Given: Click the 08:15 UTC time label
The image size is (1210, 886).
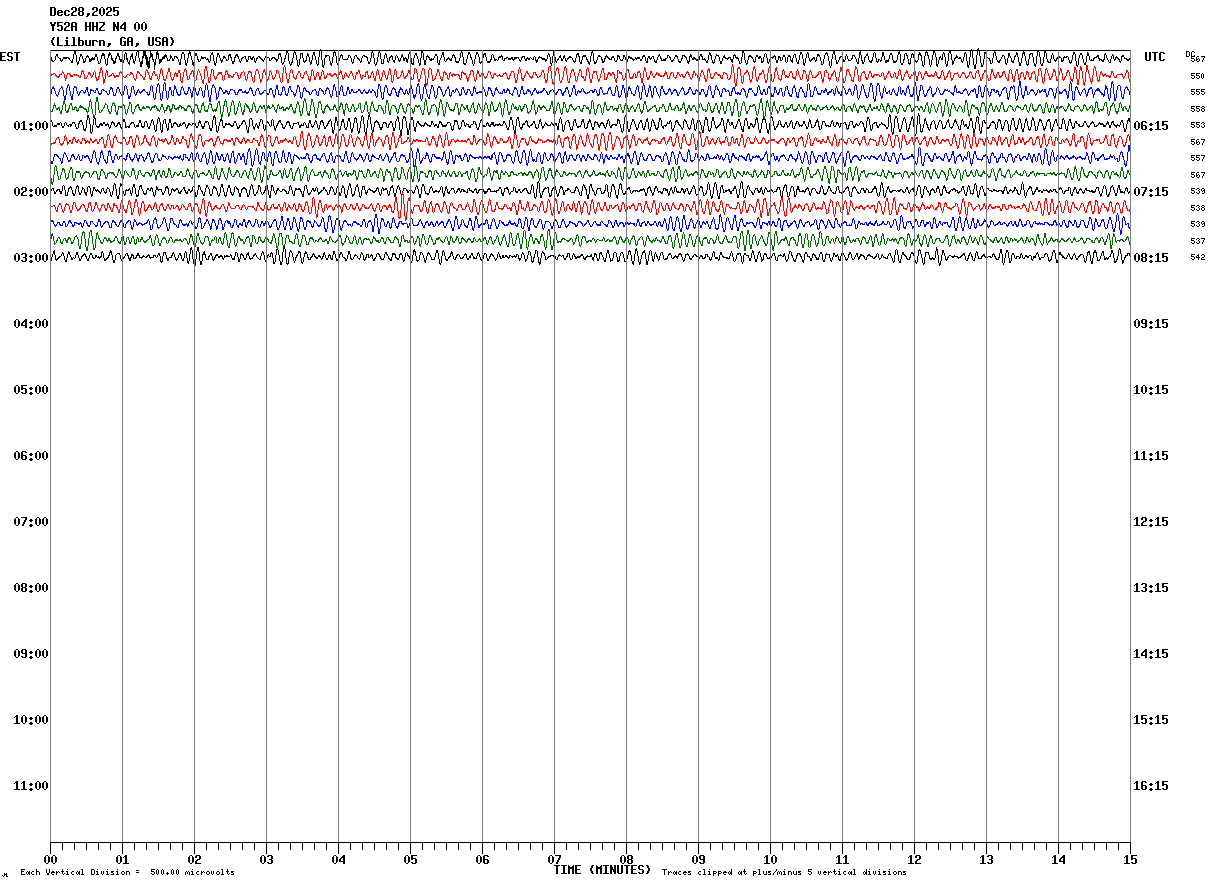Looking at the screenshot, I should pos(1151,258).
